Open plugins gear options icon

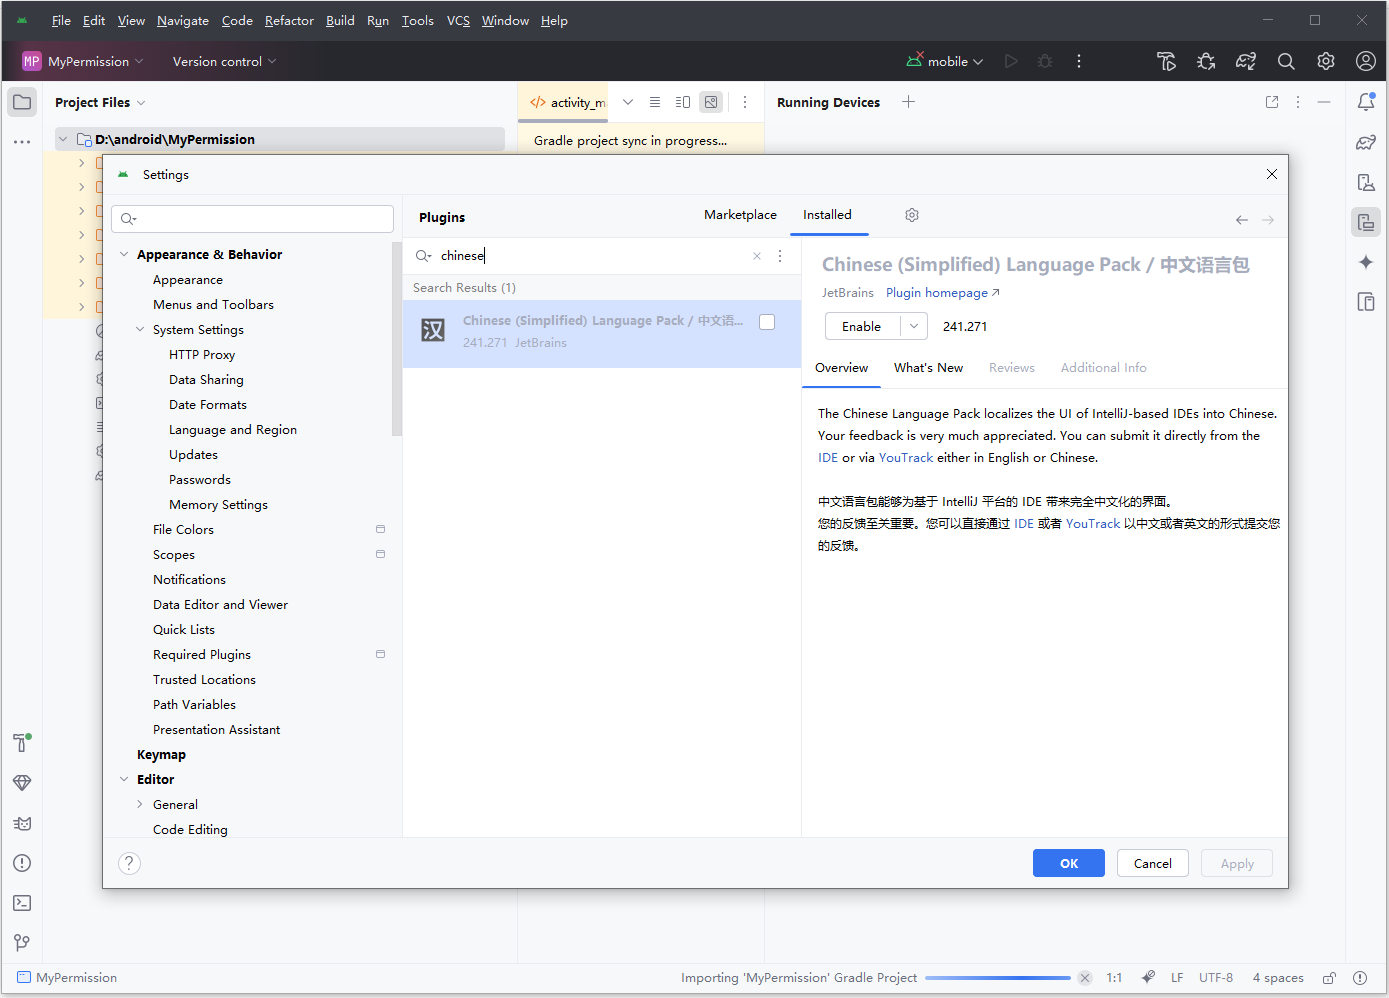912,215
